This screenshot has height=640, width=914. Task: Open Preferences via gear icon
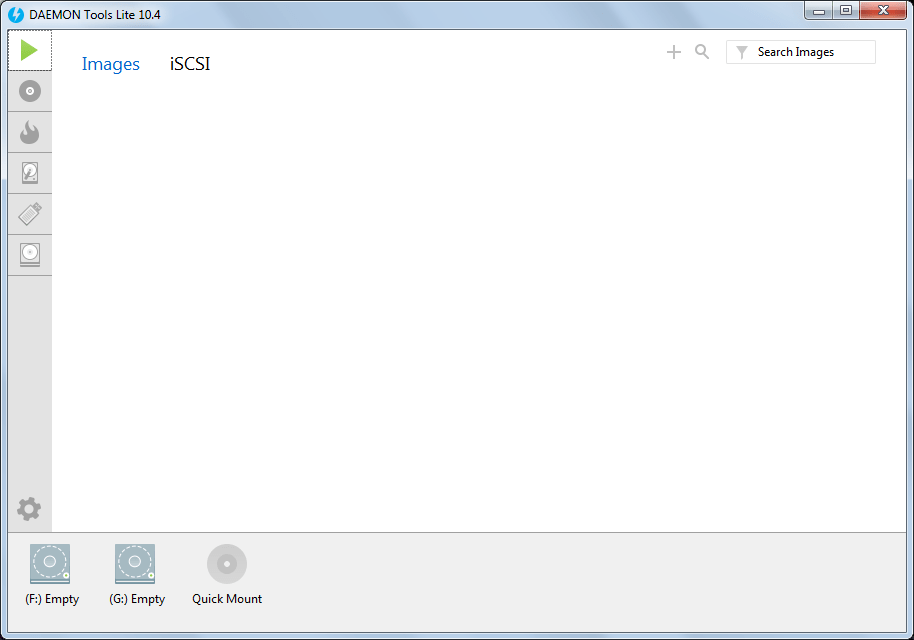point(29,509)
